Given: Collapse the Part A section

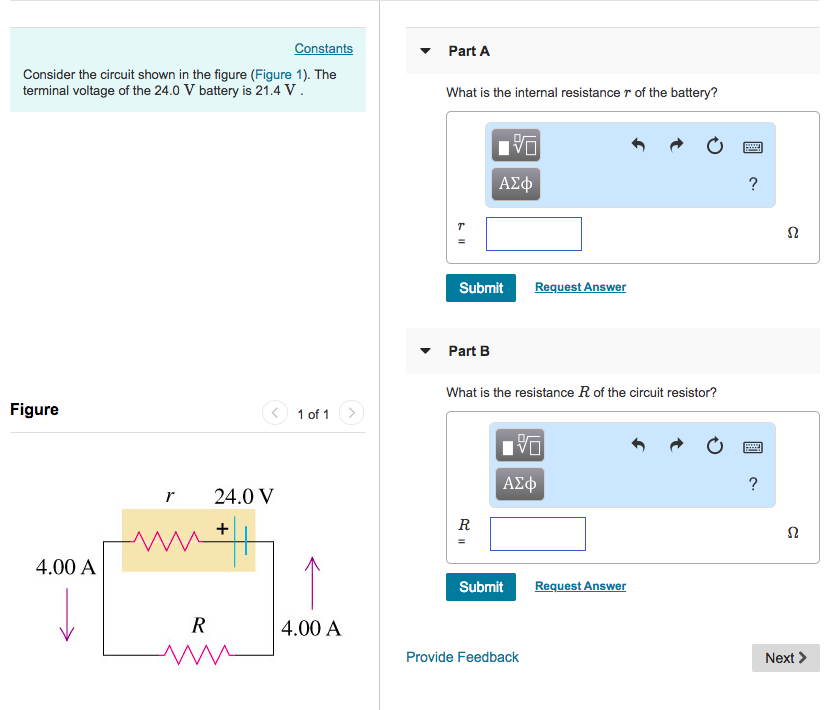Looking at the screenshot, I should [x=425, y=51].
